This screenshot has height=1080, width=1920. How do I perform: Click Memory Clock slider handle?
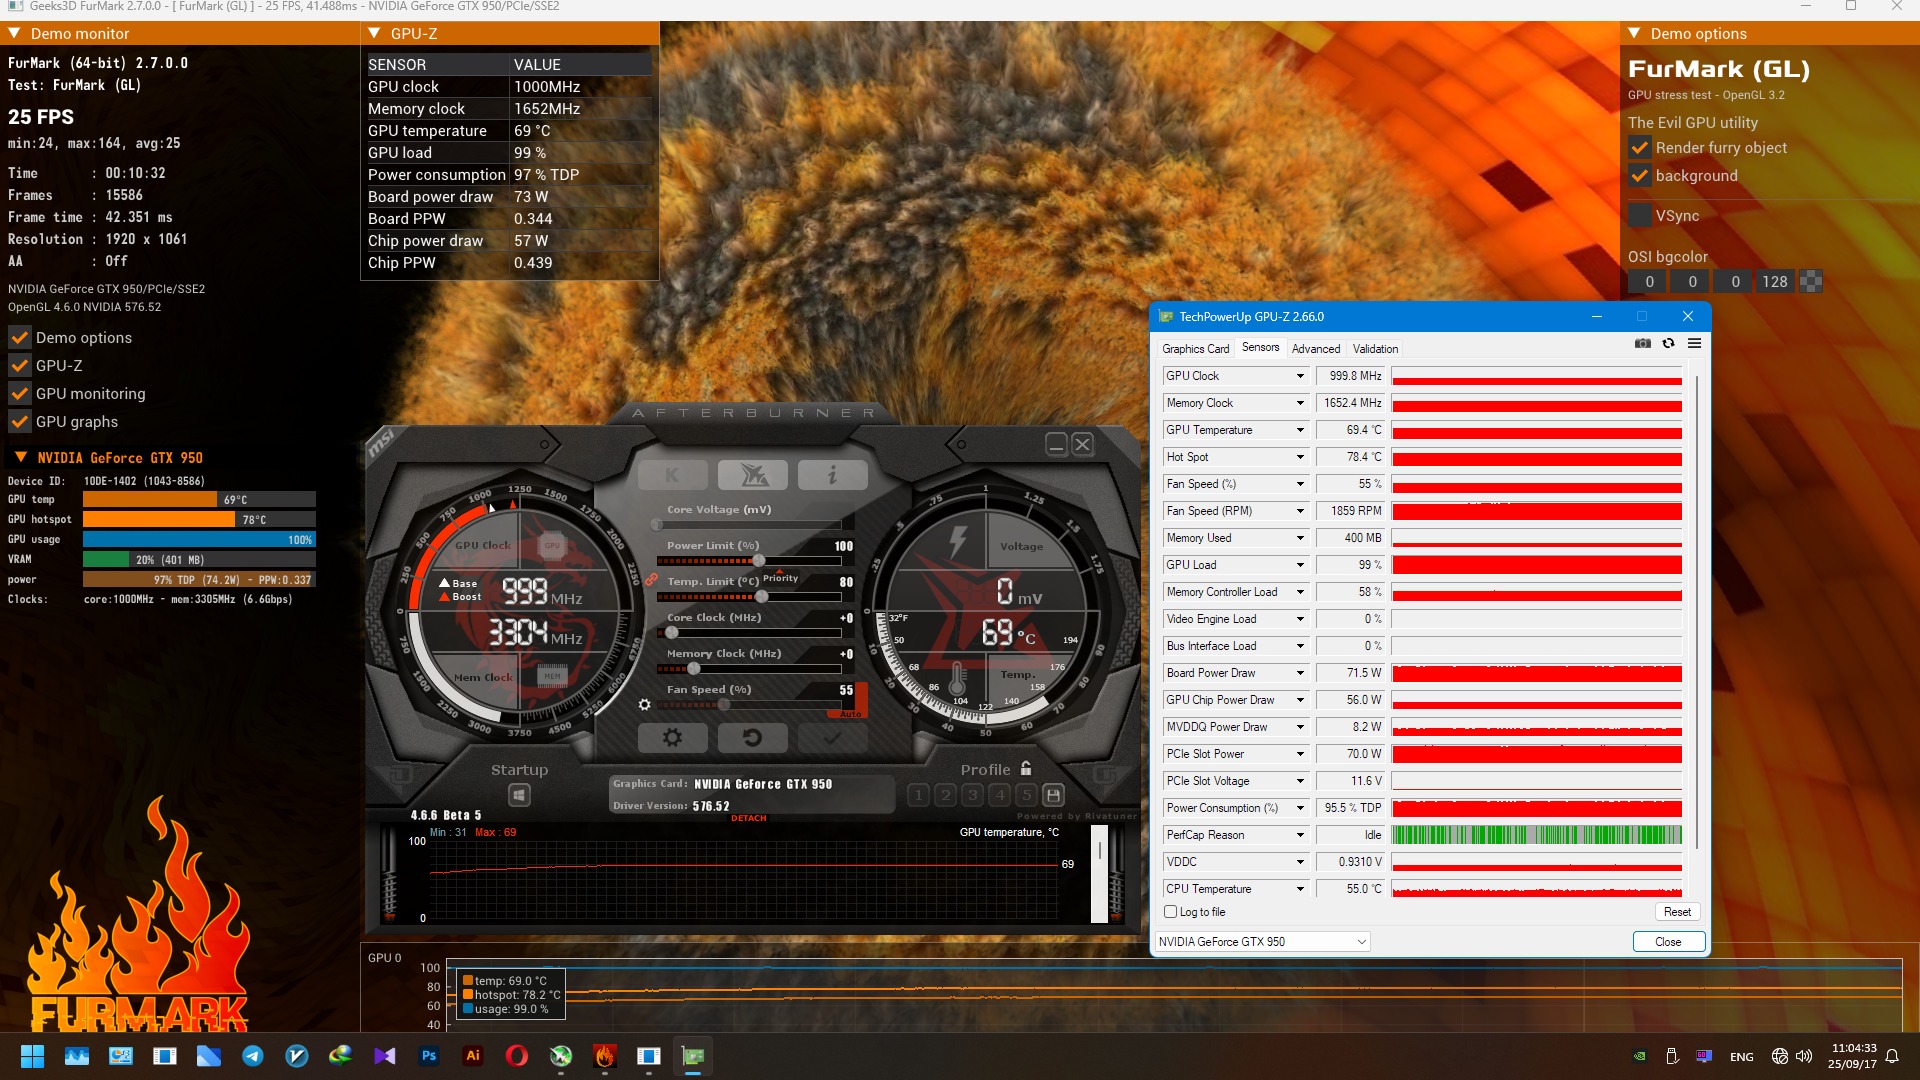[694, 668]
